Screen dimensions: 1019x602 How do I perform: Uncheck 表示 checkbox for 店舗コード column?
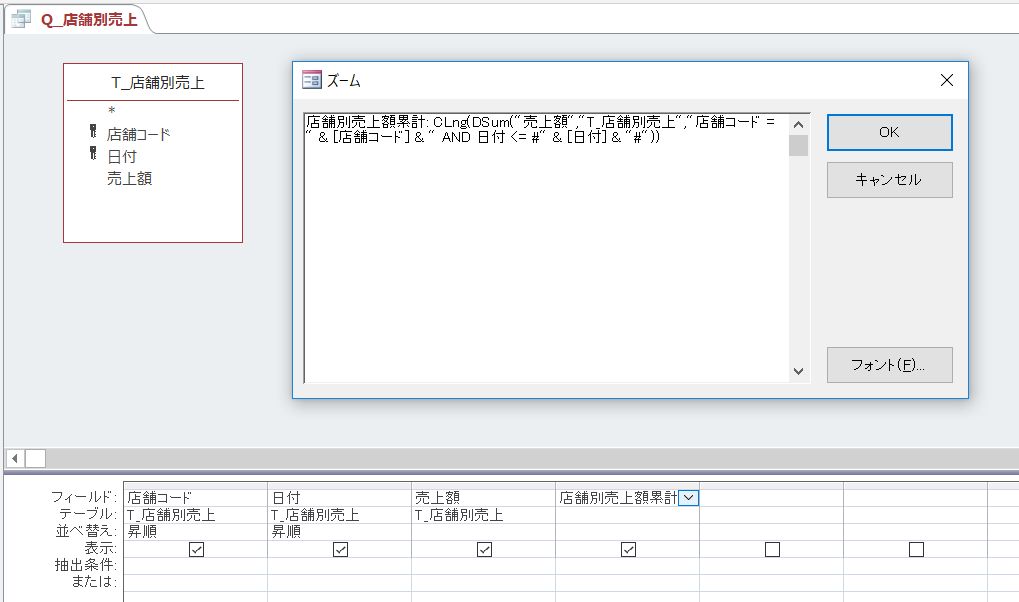(196, 549)
